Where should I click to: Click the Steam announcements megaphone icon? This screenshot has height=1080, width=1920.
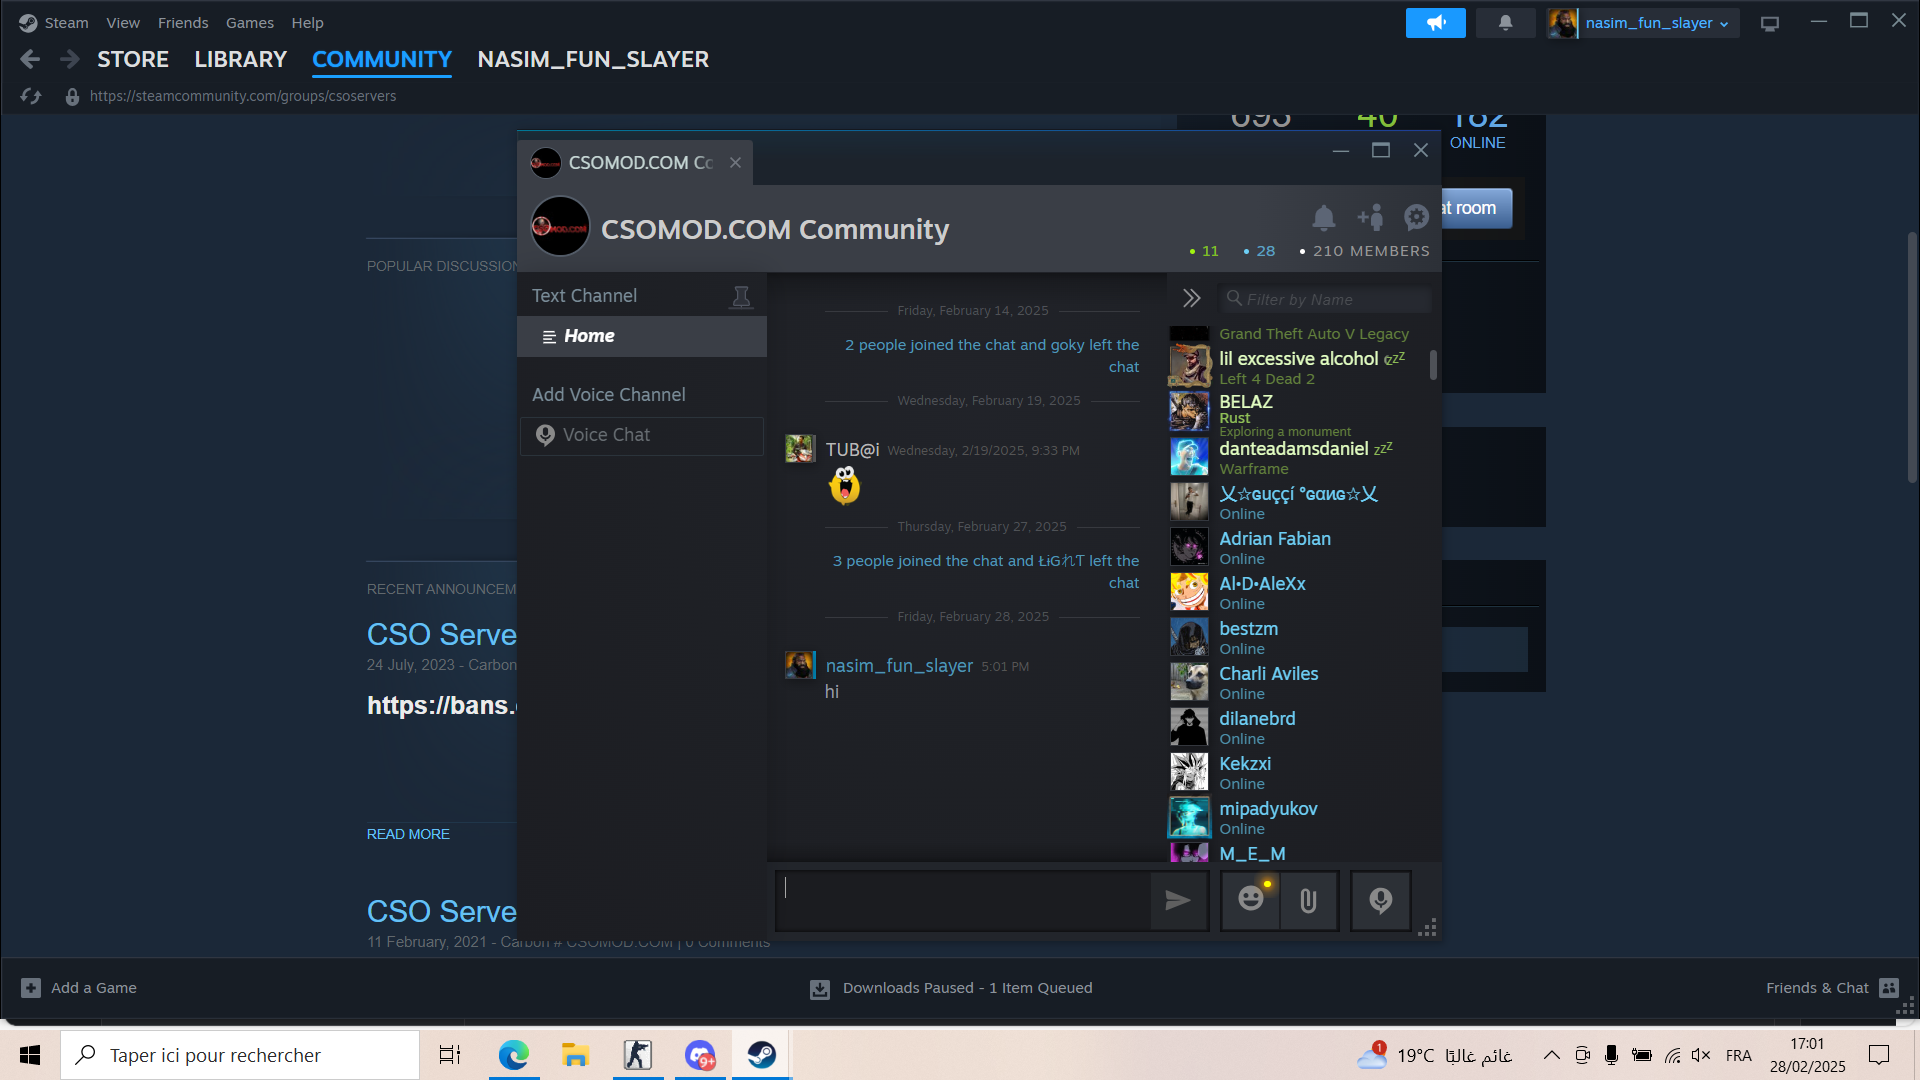click(1435, 22)
